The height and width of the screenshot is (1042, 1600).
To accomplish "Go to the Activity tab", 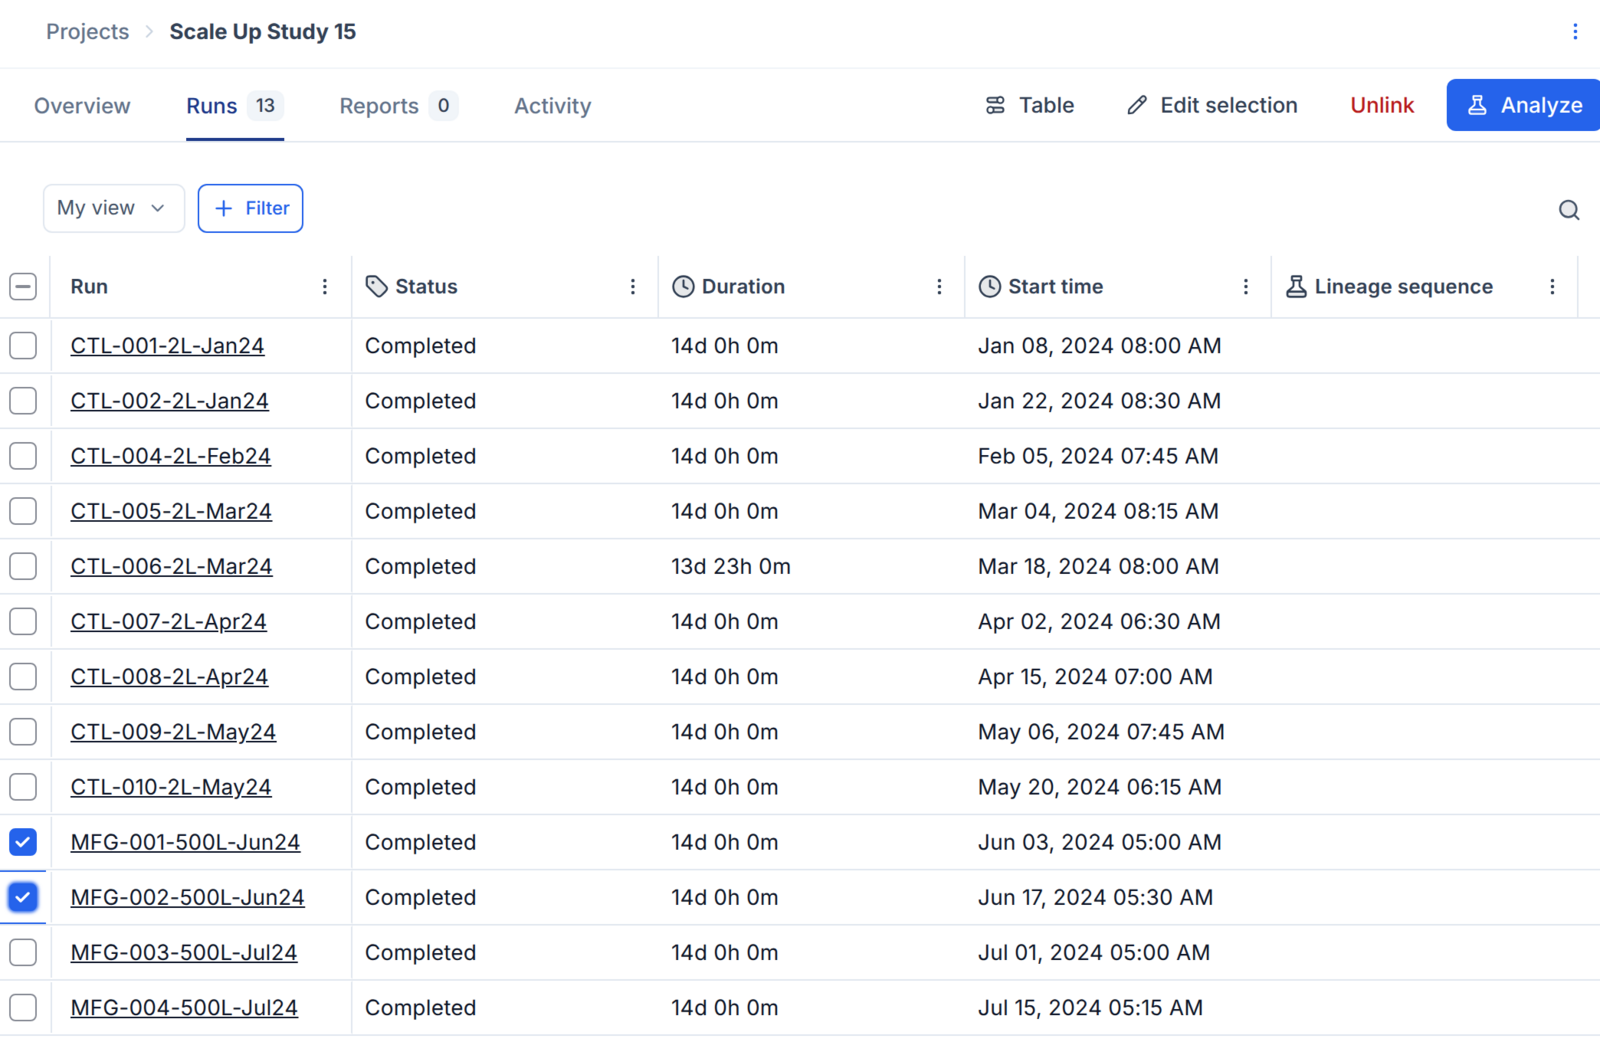I will point(553,105).
